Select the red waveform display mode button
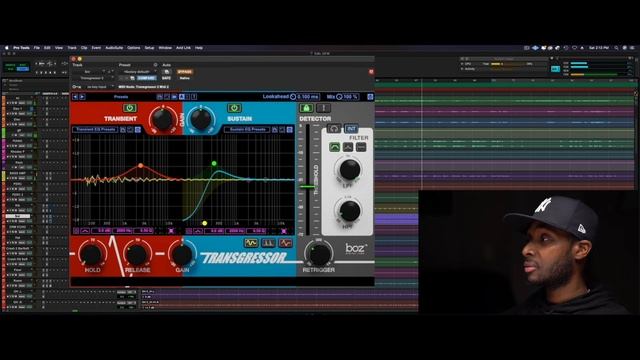Viewport: 640px width, 360px height. 285,243
